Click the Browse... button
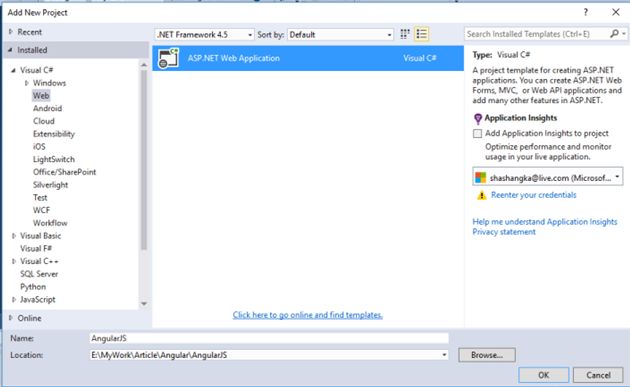The image size is (630, 387). click(x=487, y=355)
